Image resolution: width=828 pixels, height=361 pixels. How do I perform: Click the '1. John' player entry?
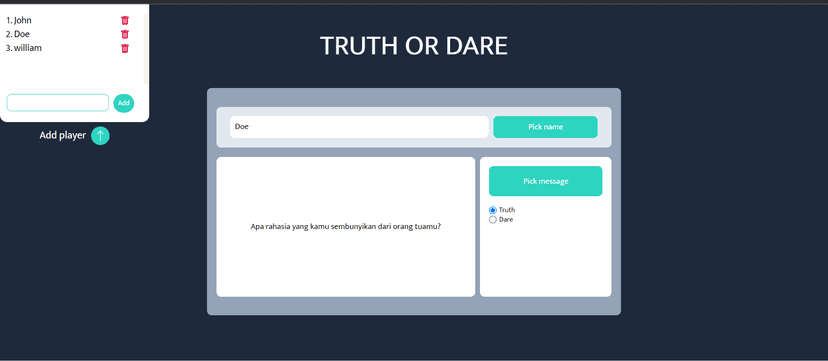pyautogui.click(x=19, y=21)
